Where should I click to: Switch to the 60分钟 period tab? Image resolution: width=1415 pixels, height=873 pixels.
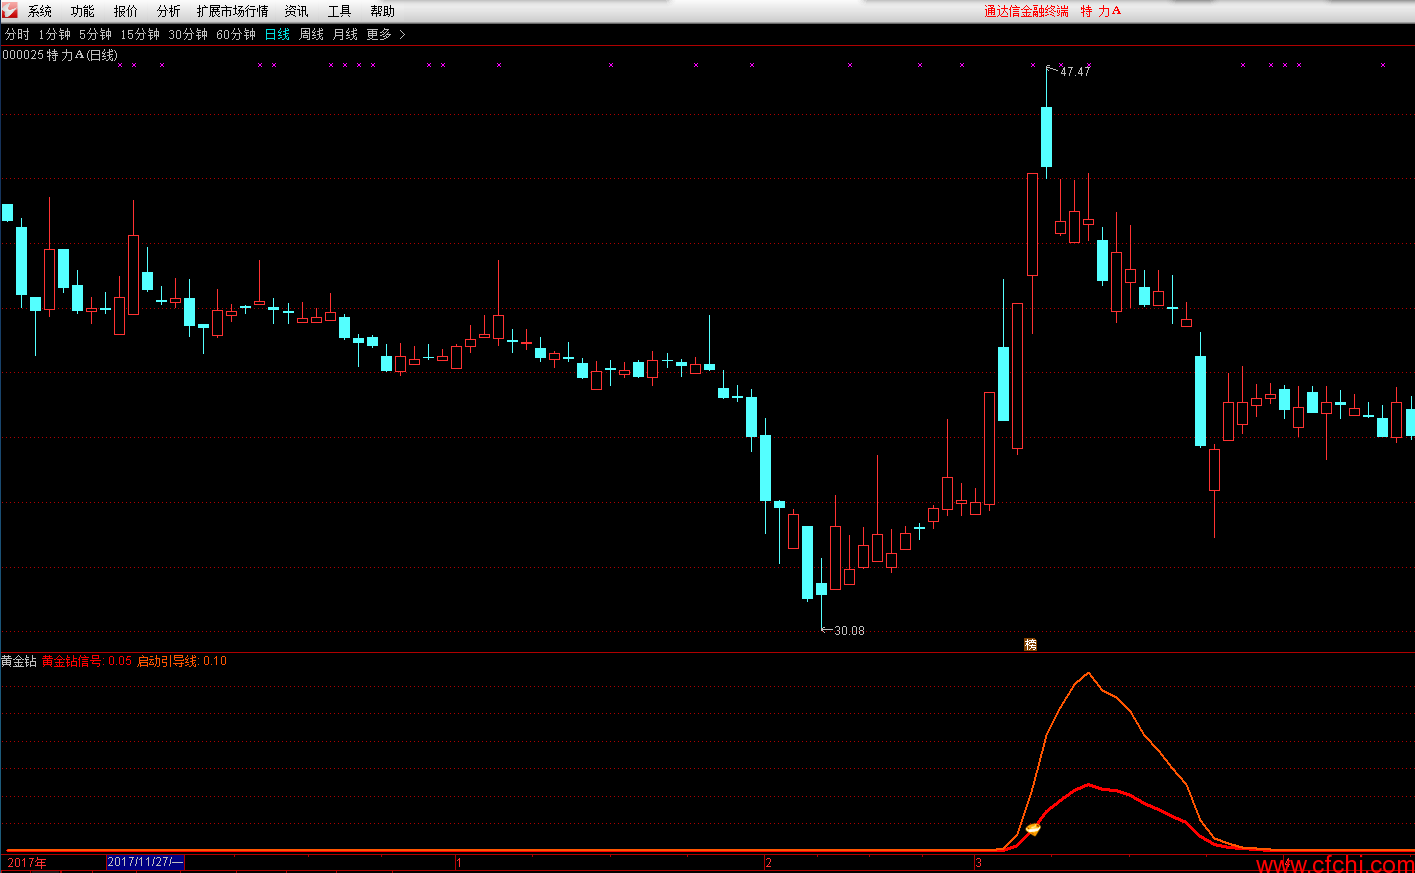click(236, 34)
